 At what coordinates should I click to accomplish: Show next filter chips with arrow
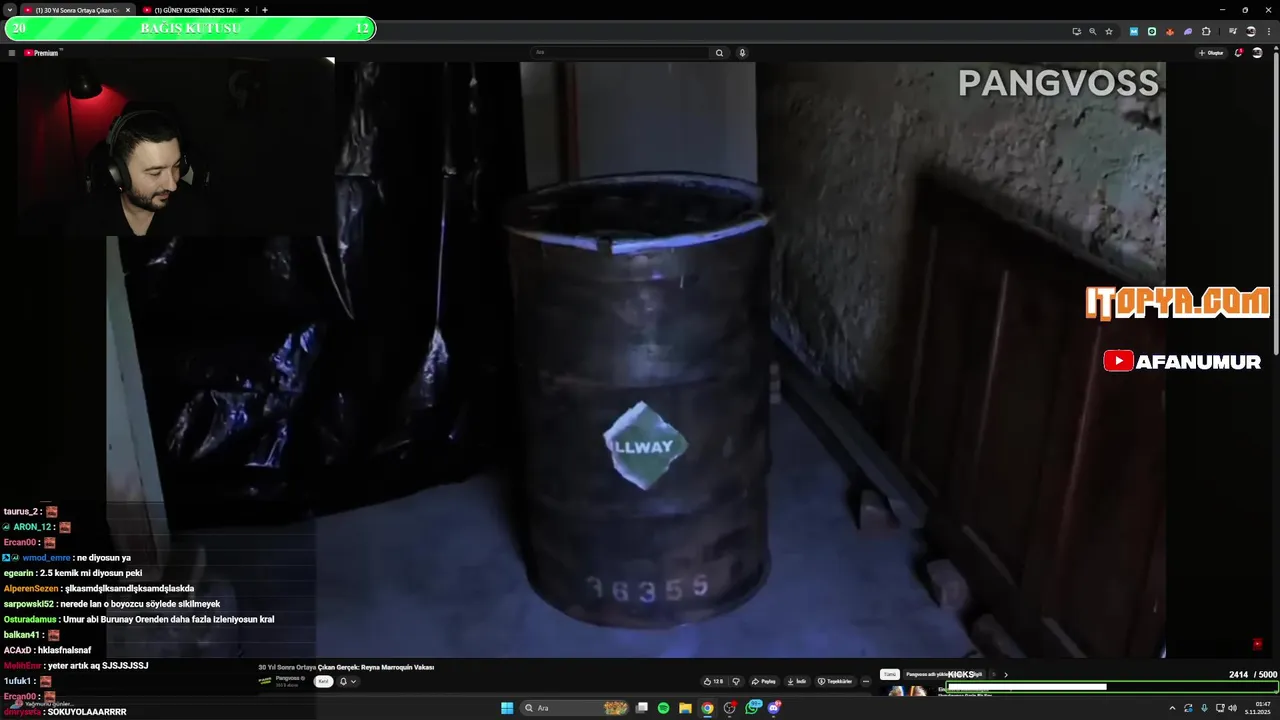tap(1006, 674)
